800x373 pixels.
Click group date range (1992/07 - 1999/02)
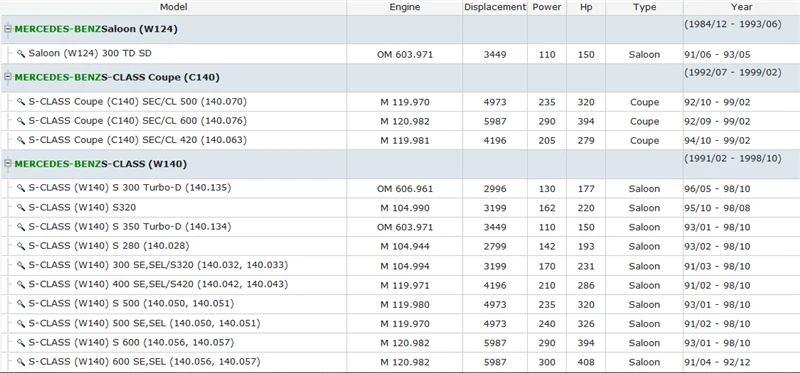733,72
